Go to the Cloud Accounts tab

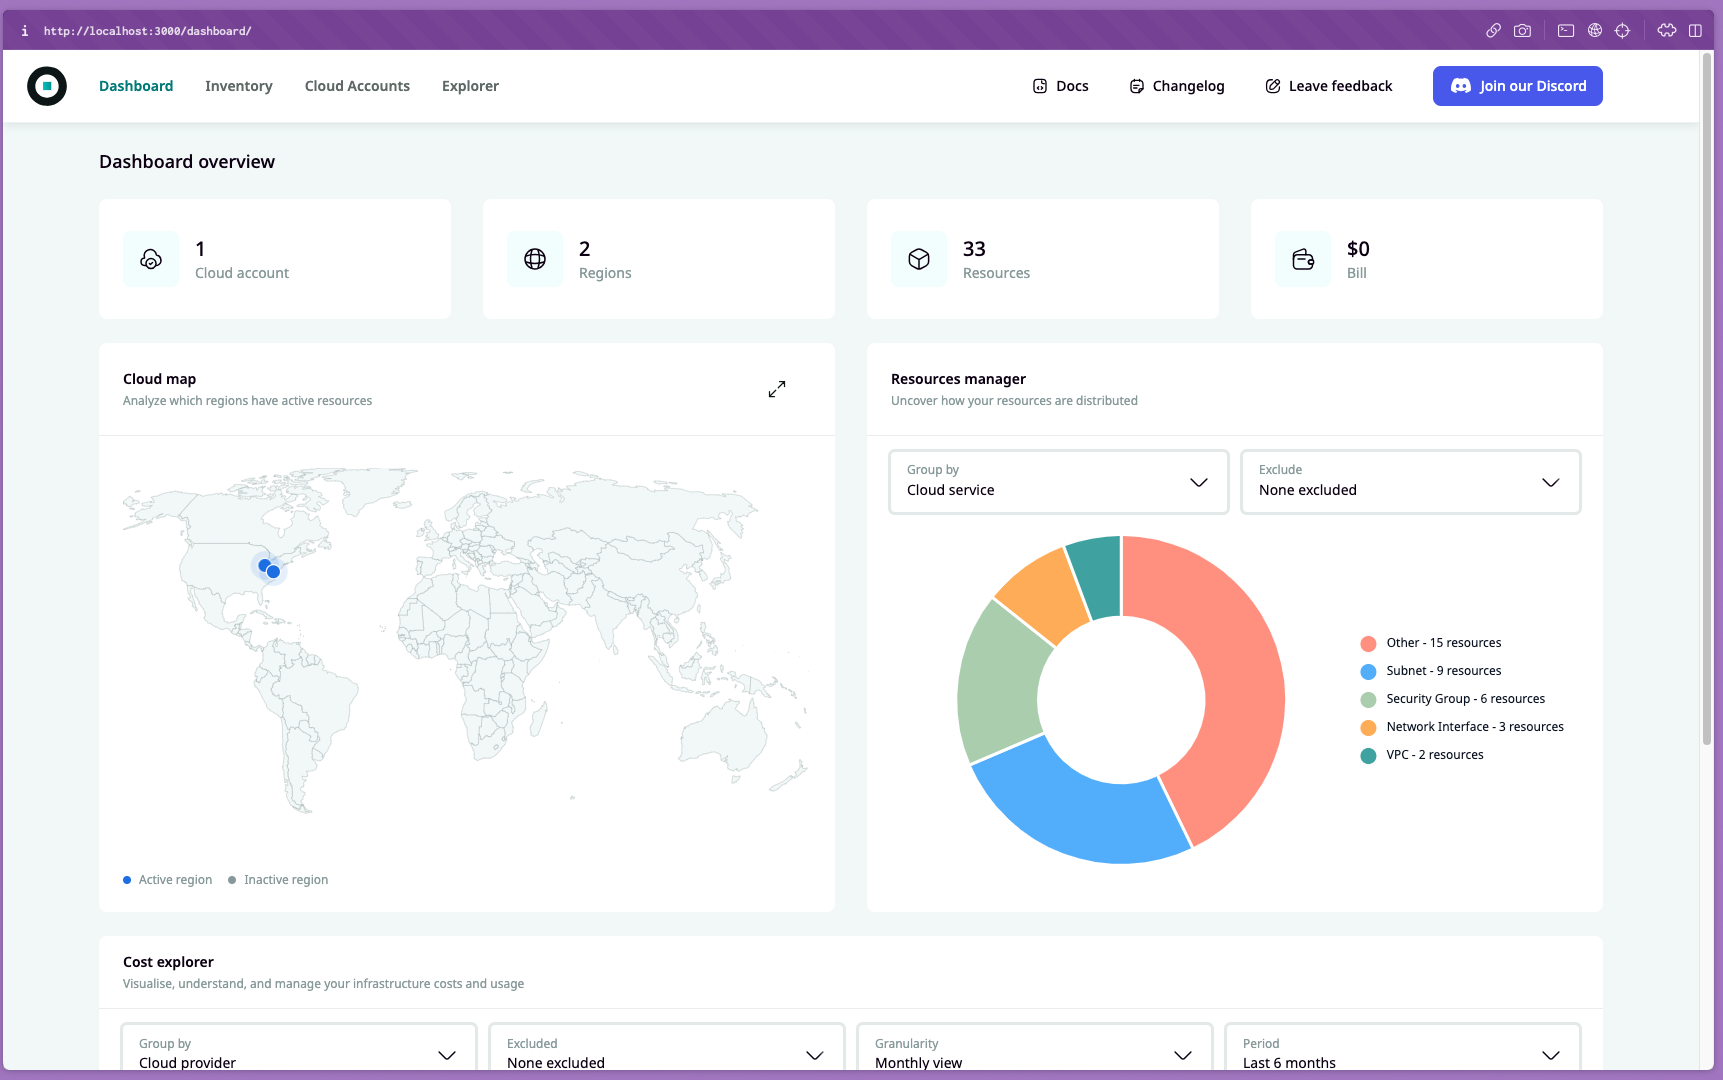pos(357,86)
